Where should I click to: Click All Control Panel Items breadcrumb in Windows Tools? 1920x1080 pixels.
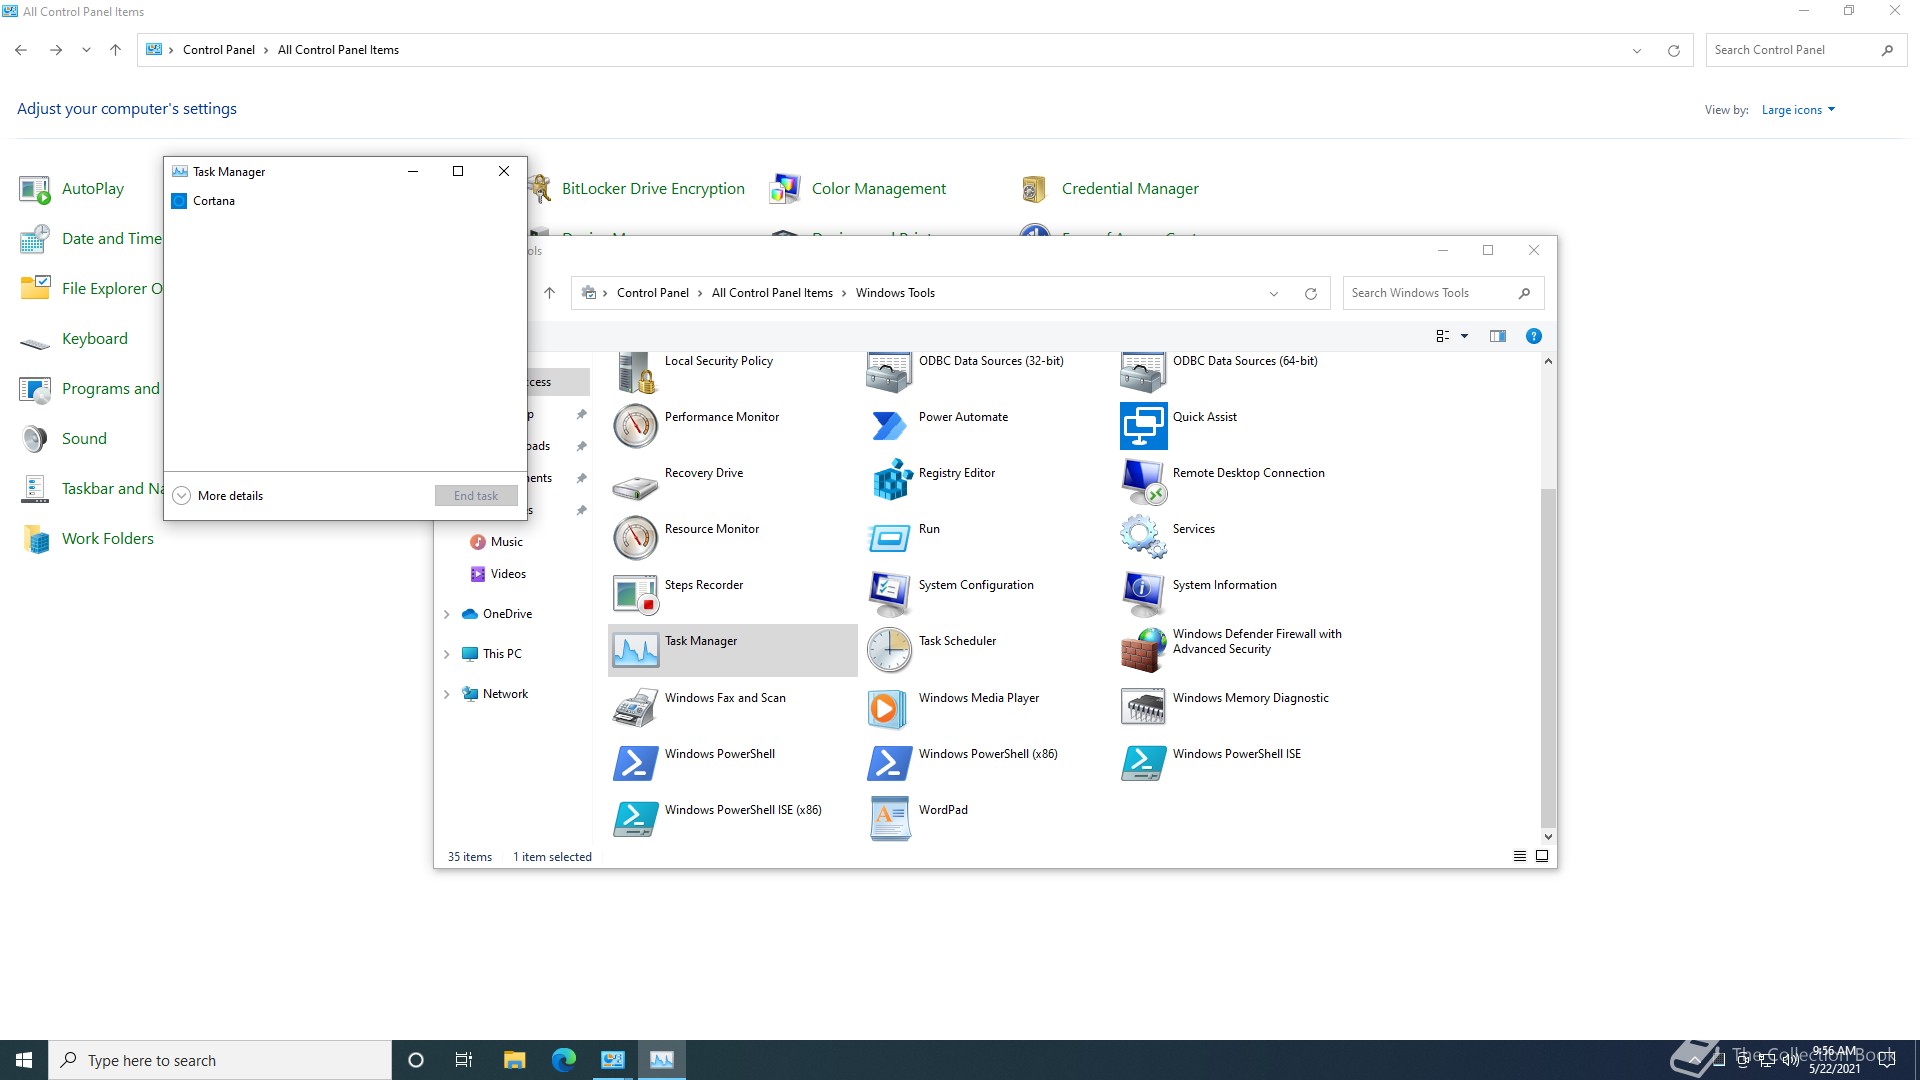click(772, 293)
